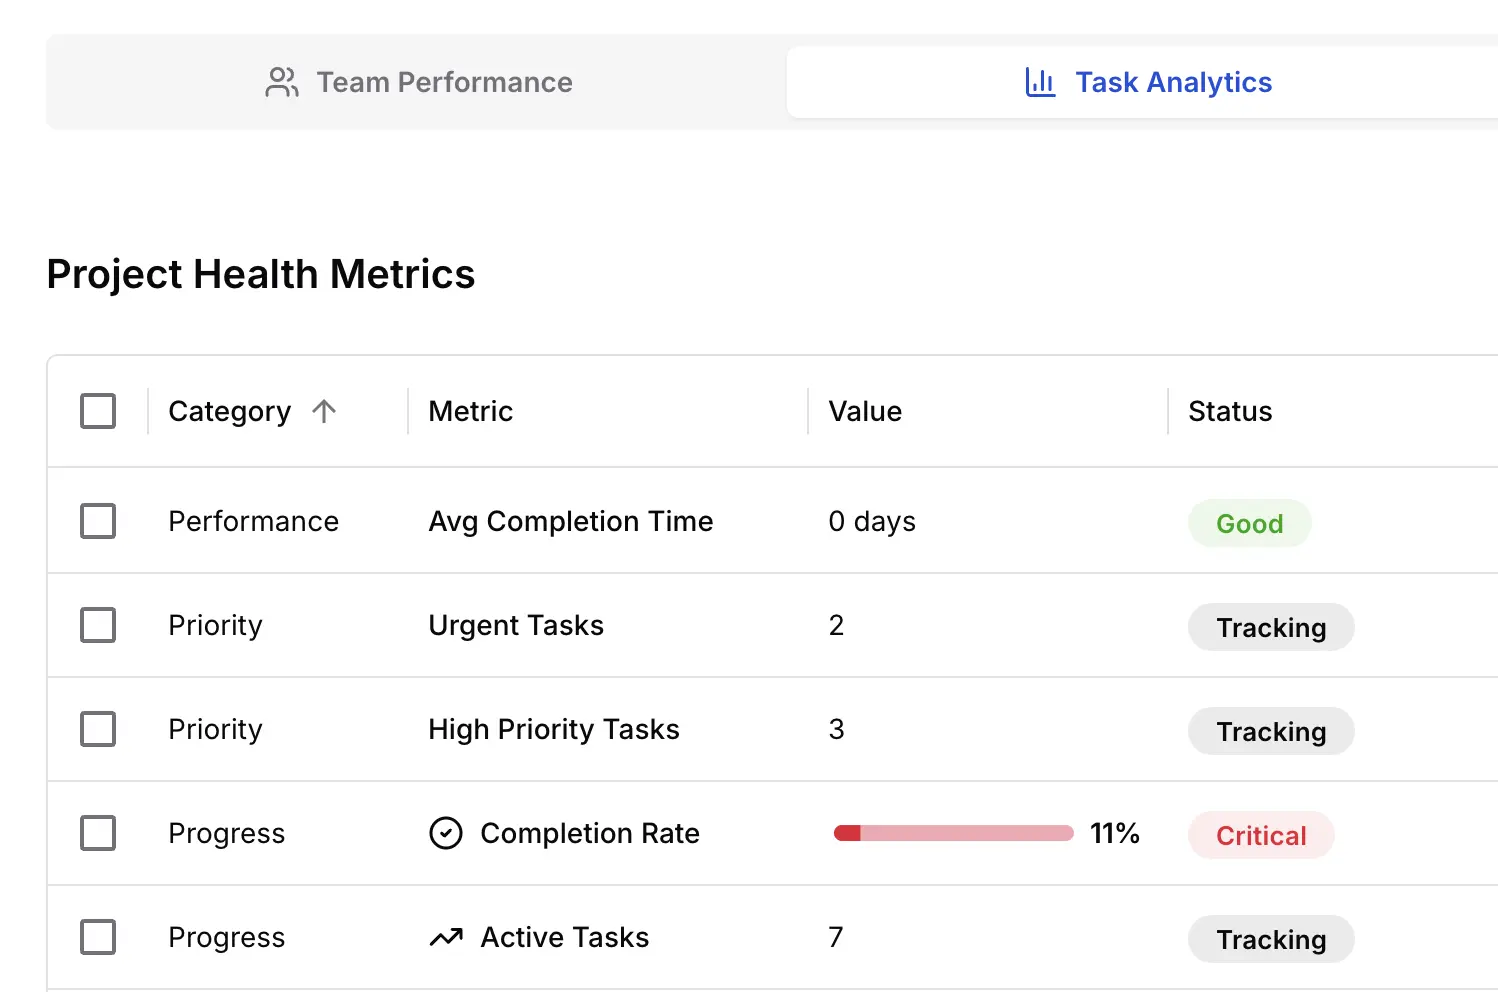The height and width of the screenshot is (992, 1498).
Task: Click the Task Analytics bar chart icon
Action: 1040,82
